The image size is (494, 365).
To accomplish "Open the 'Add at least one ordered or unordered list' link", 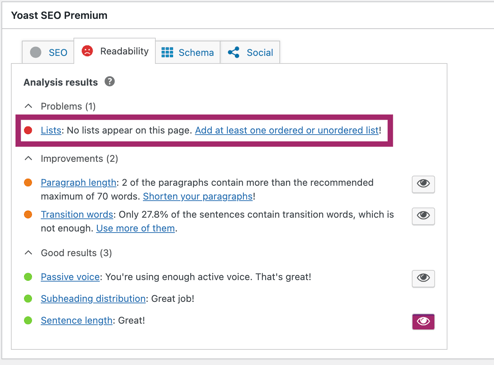I will (287, 130).
